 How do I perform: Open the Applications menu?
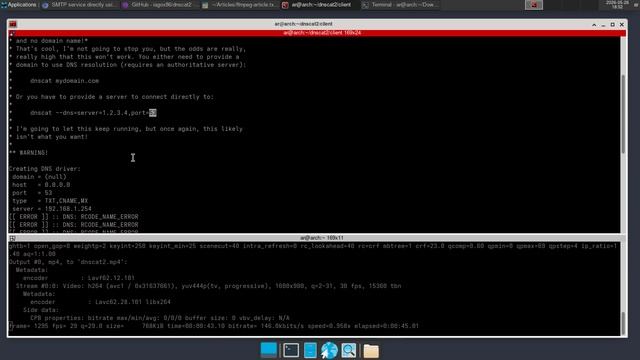[19, 5]
